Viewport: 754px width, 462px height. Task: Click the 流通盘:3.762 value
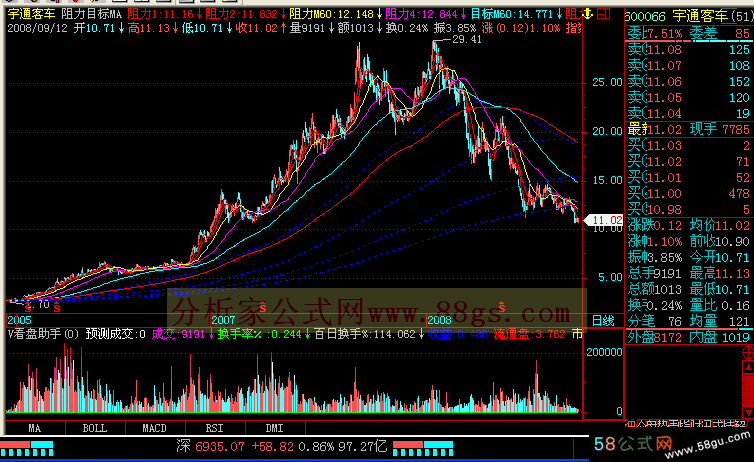point(529,334)
